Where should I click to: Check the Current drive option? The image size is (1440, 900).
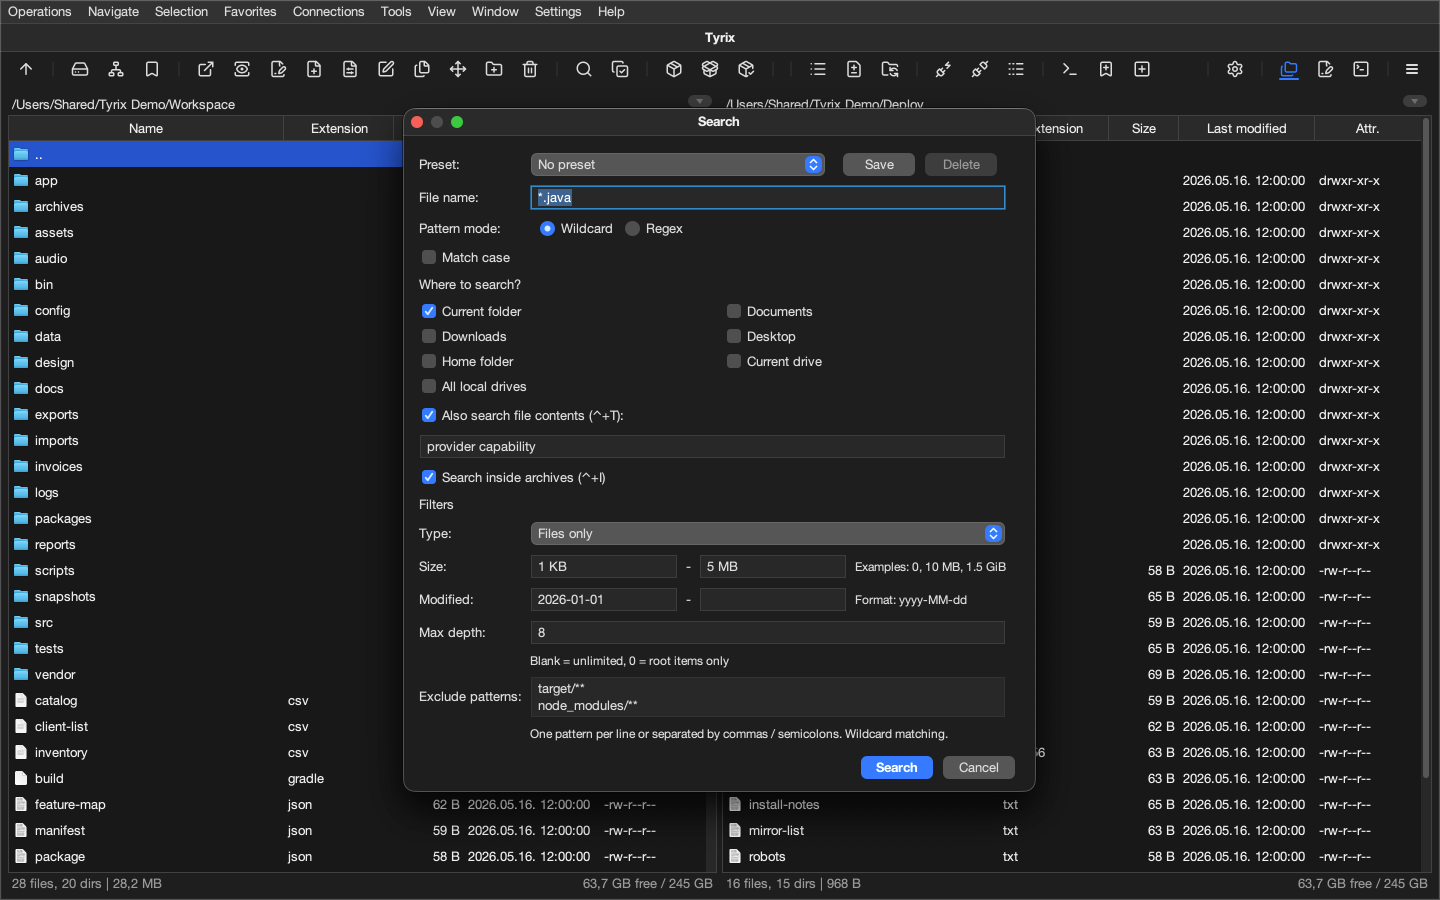click(x=734, y=361)
